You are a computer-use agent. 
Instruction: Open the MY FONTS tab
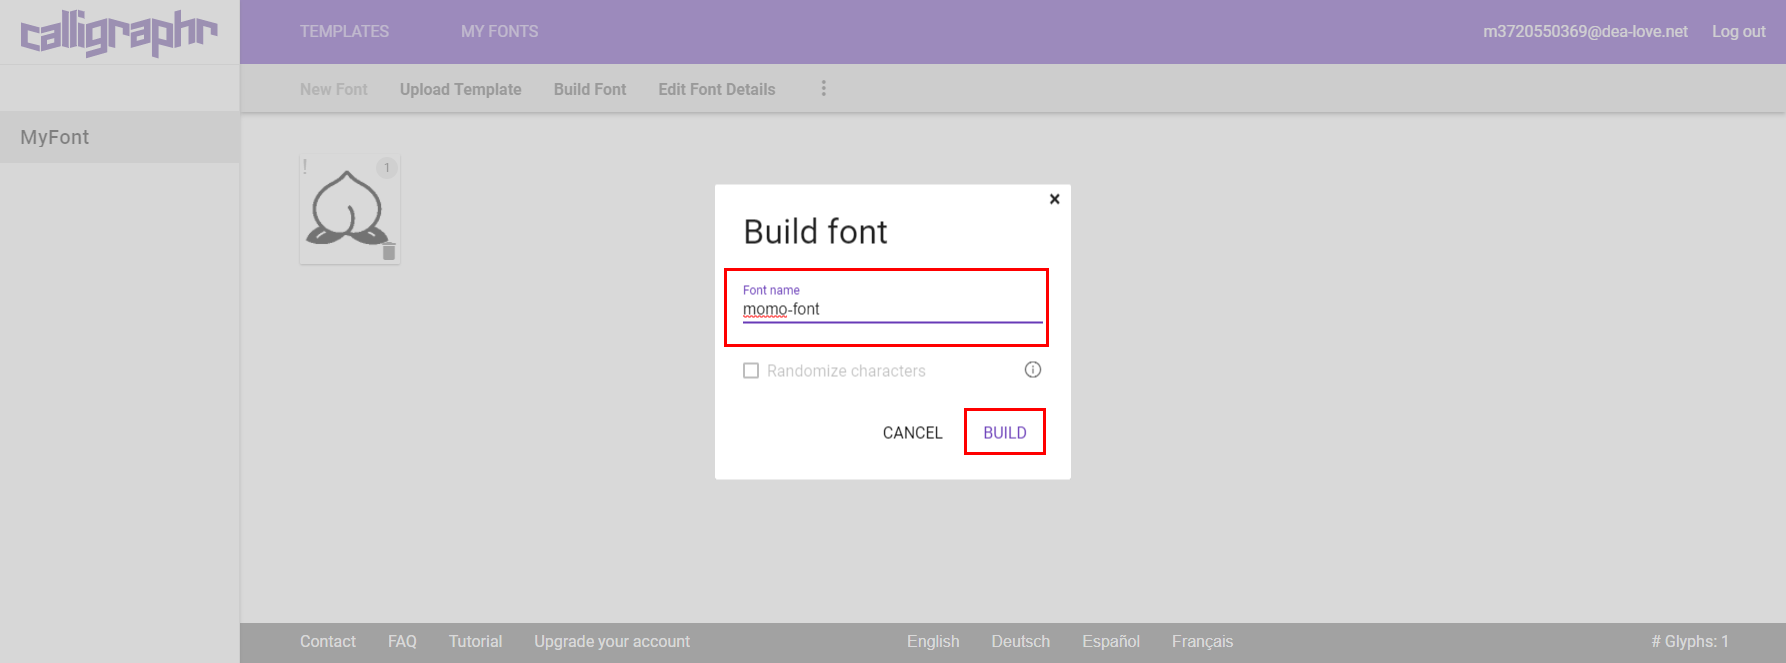tap(499, 32)
